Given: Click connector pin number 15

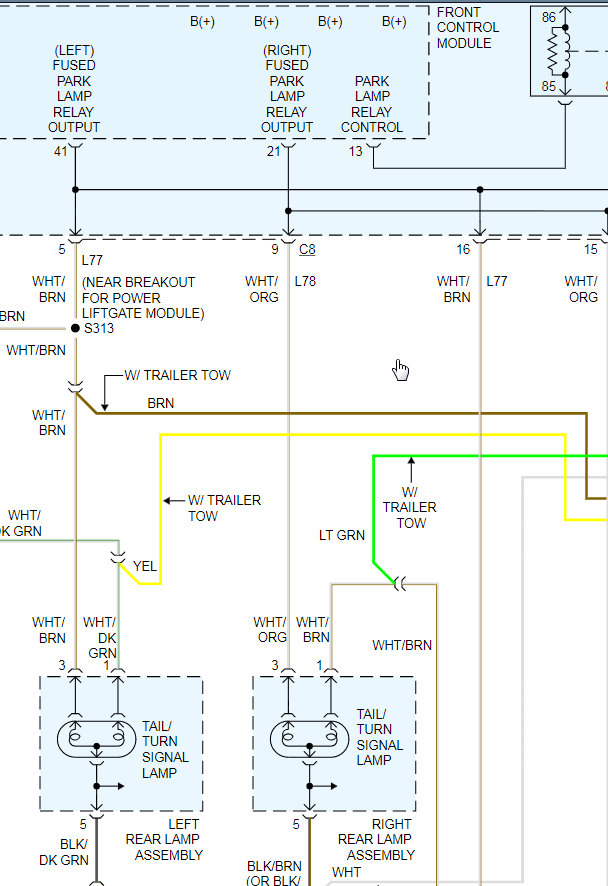Looking at the screenshot, I should click(590, 249).
